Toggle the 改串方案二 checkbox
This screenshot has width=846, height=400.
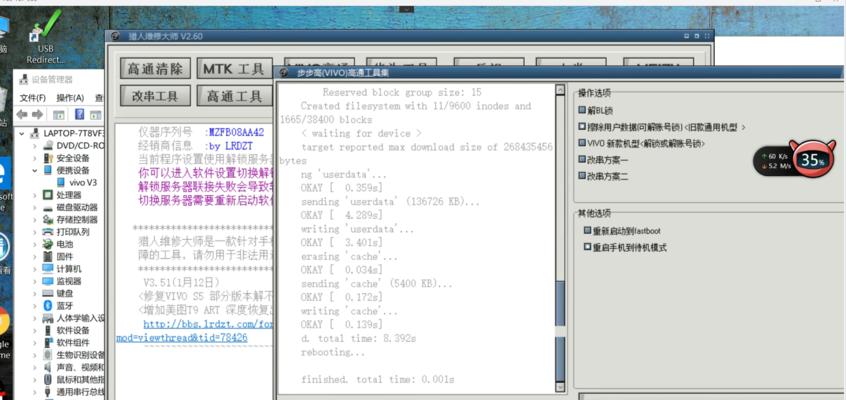pos(582,175)
